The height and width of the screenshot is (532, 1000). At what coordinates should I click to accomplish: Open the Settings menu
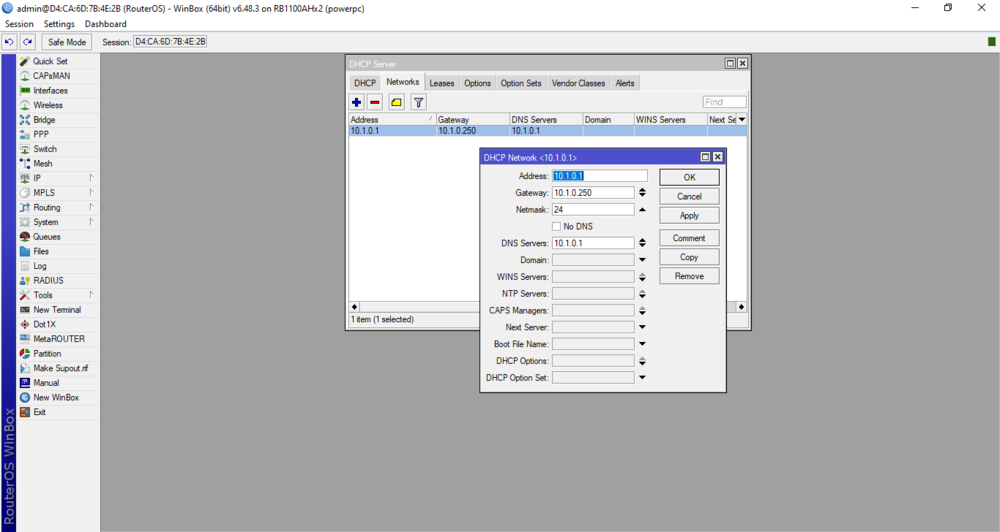click(59, 24)
